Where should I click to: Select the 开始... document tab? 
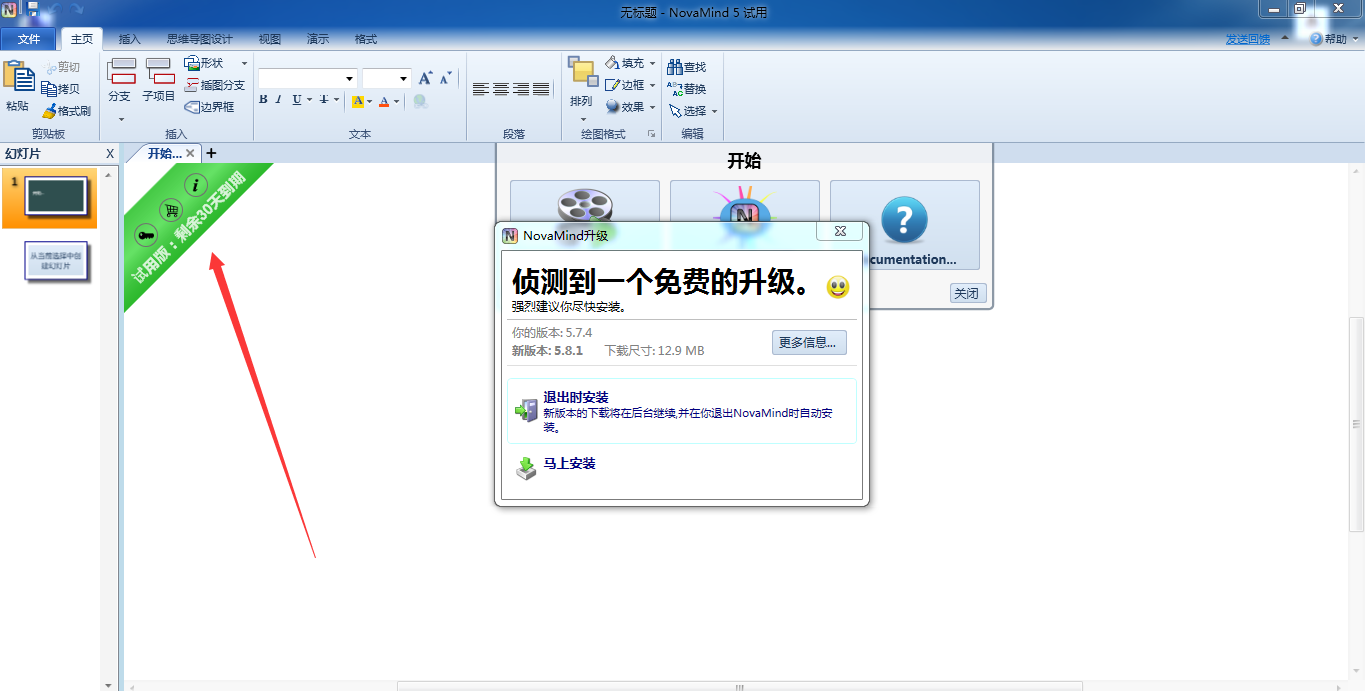coord(165,153)
